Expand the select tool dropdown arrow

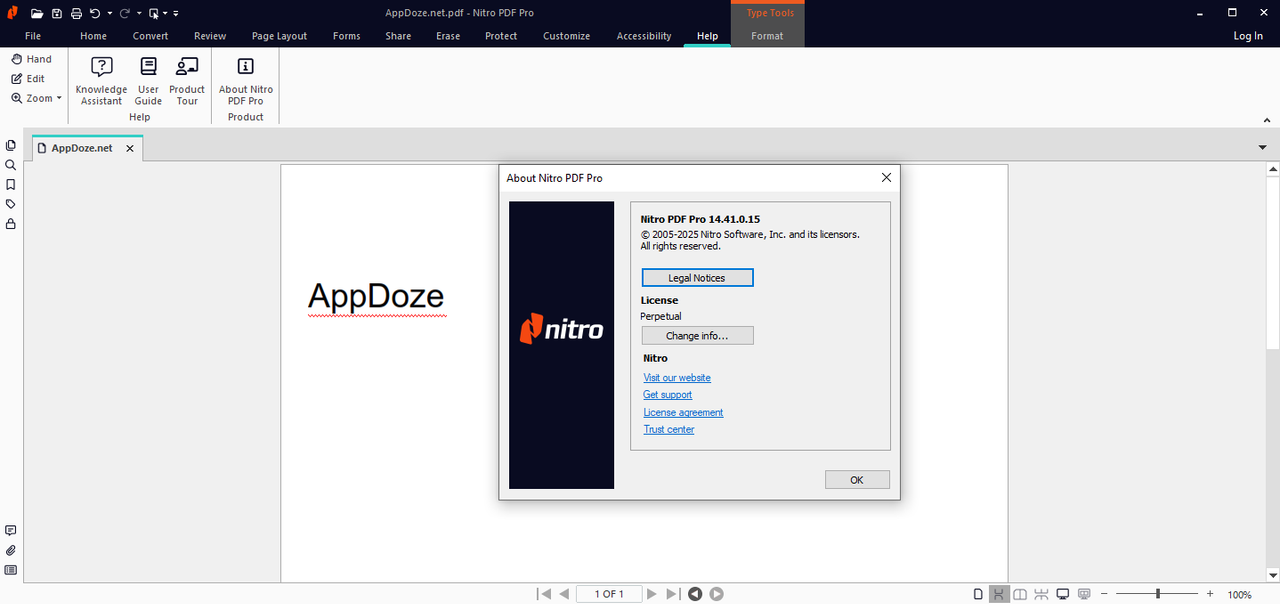(166, 14)
